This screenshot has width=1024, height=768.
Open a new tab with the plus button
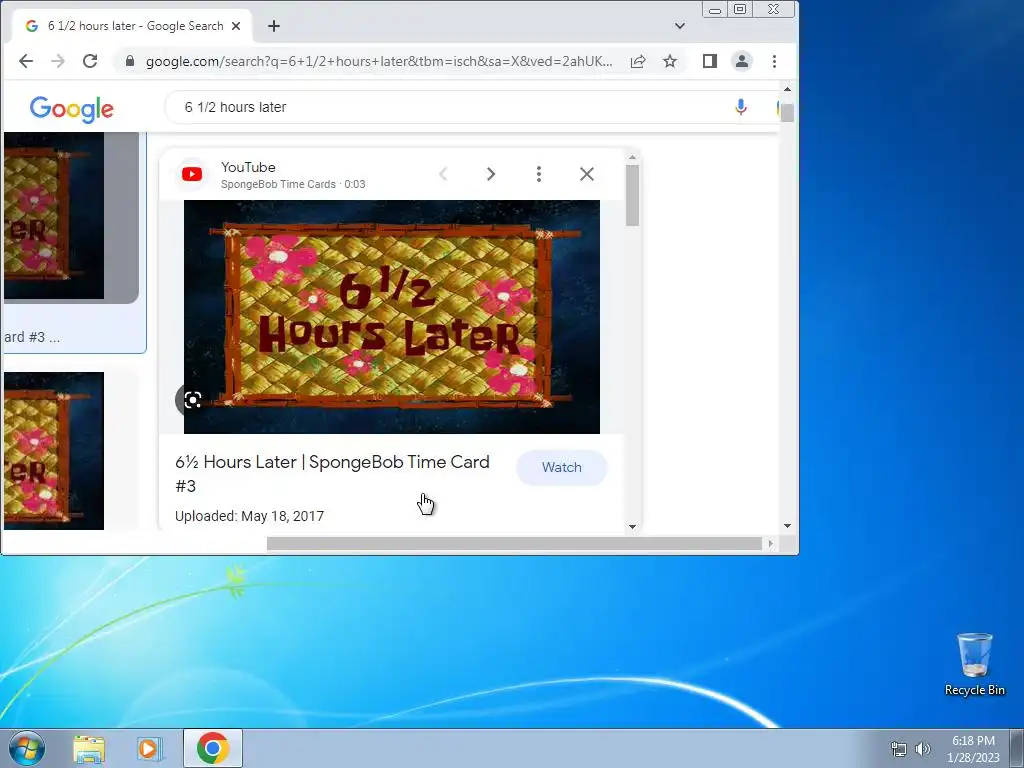point(274,26)
